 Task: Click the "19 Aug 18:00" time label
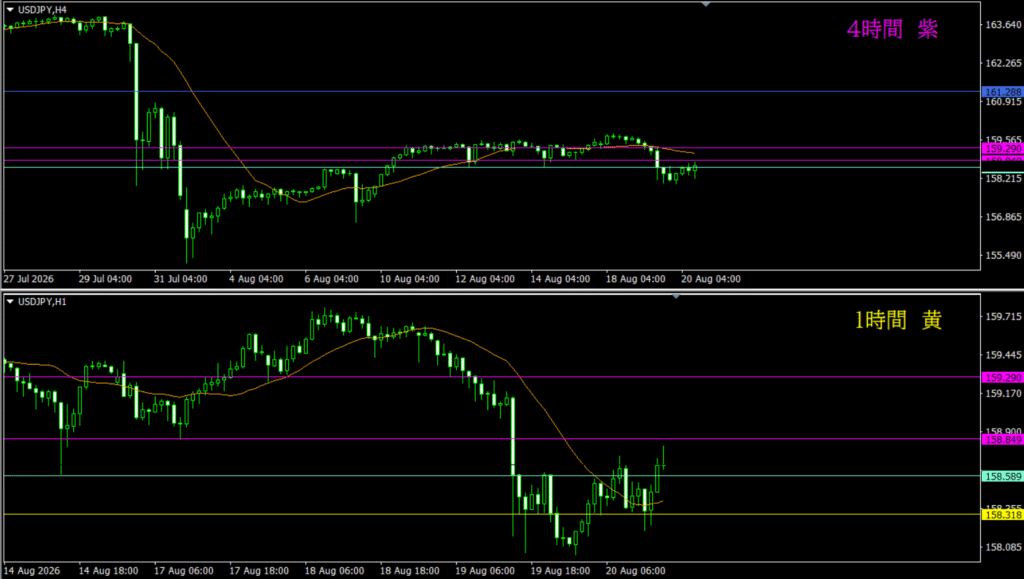tap(561, 571)
